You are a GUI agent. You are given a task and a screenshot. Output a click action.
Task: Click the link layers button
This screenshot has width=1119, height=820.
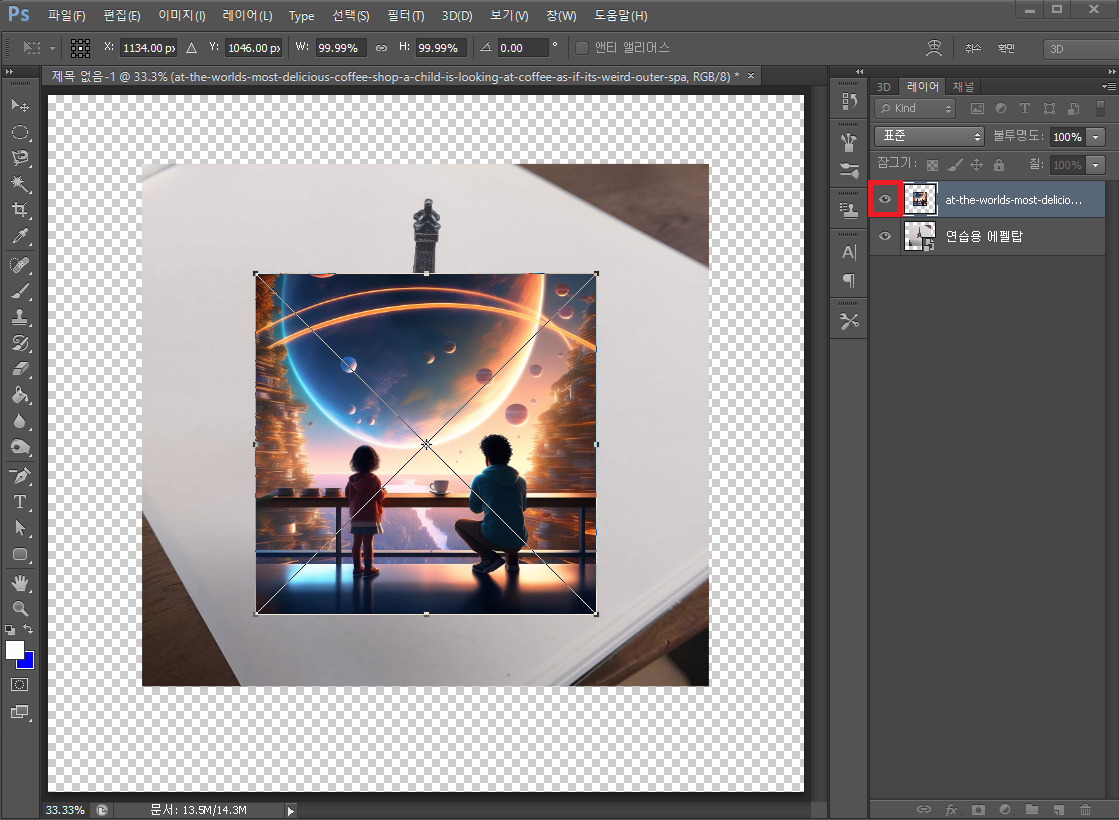tap(923, 809)
